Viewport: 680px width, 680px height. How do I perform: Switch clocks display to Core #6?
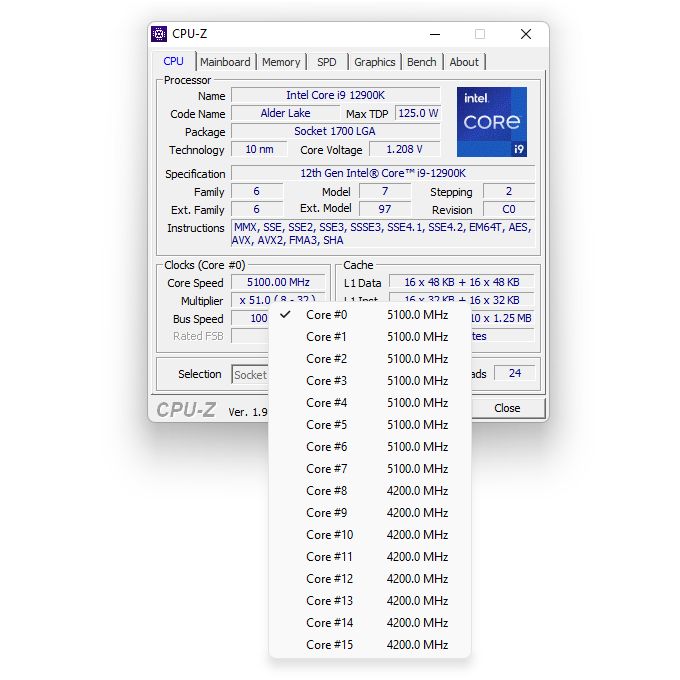(x=369, y=447)
